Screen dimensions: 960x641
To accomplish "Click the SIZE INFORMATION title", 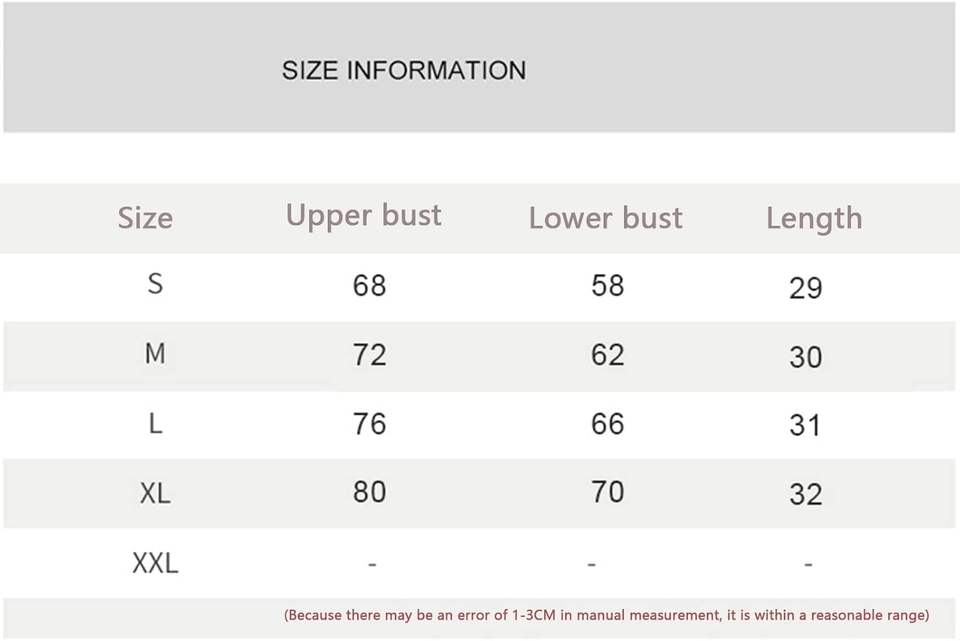I will coord(403,70).
